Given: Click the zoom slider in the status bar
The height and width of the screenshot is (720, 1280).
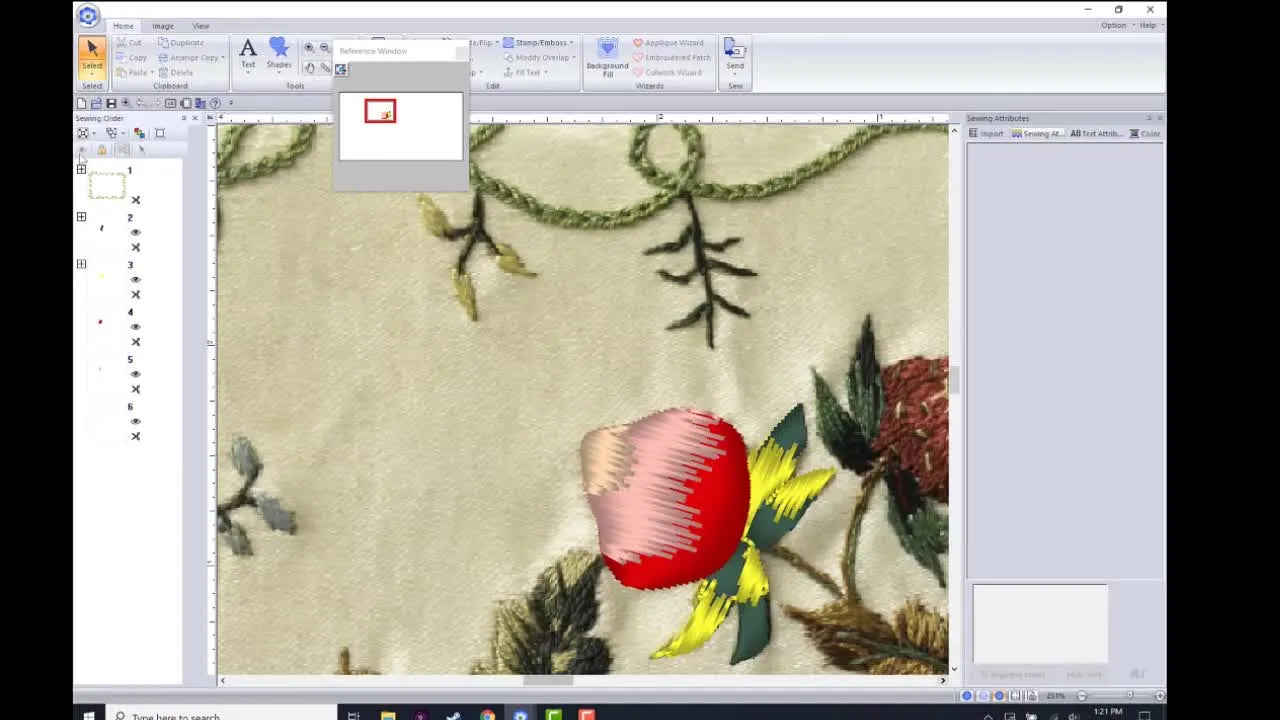Looking at the screenshot, I should pyautogui.click(x=1131, y=695).
